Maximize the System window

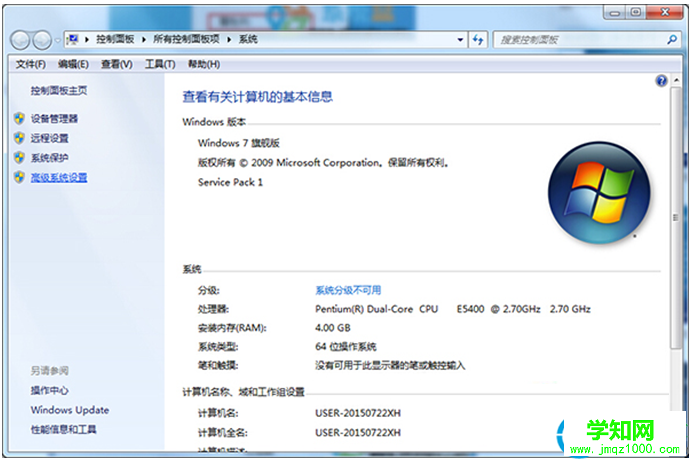tap(635, 13)
